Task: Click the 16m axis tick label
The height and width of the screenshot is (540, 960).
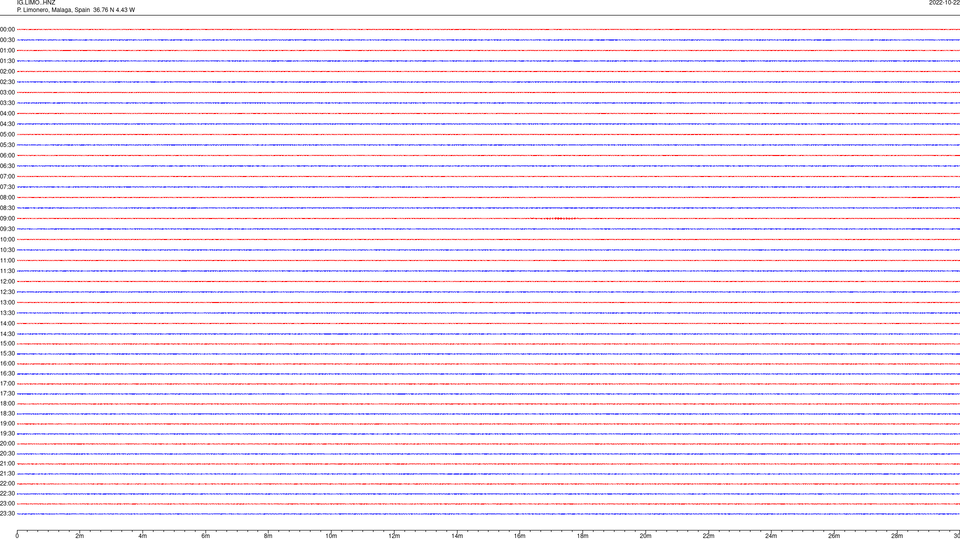Action: (520, 536)
